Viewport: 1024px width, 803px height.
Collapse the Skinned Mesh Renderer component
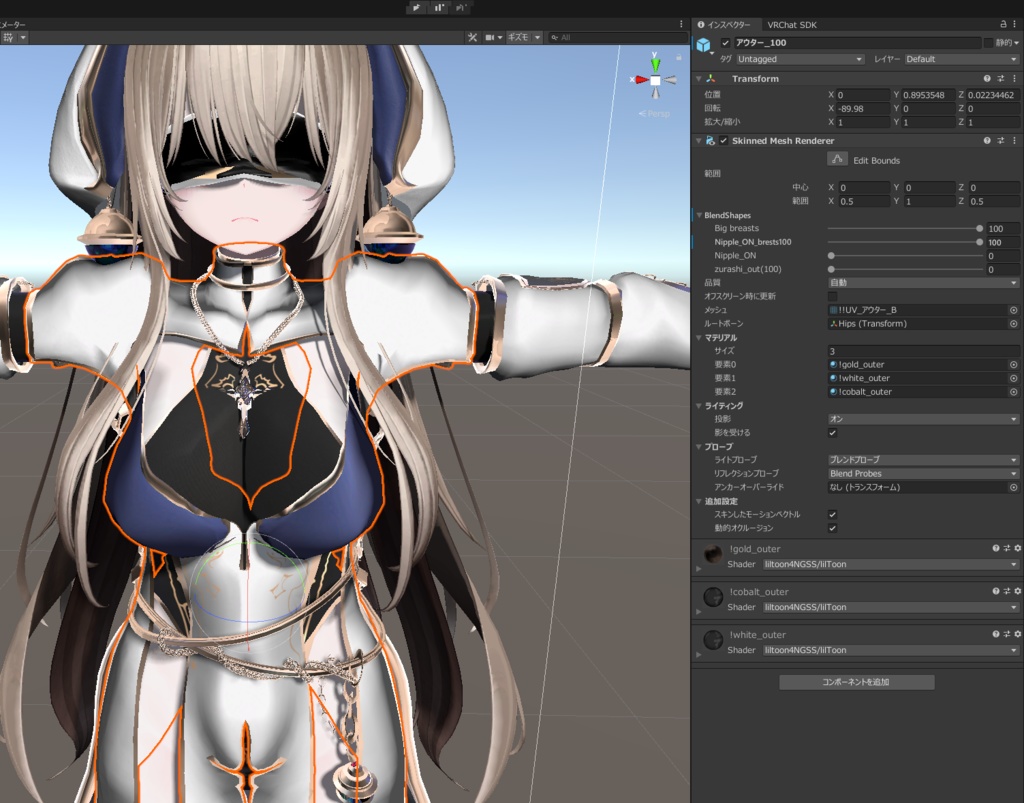coord(698,140)
